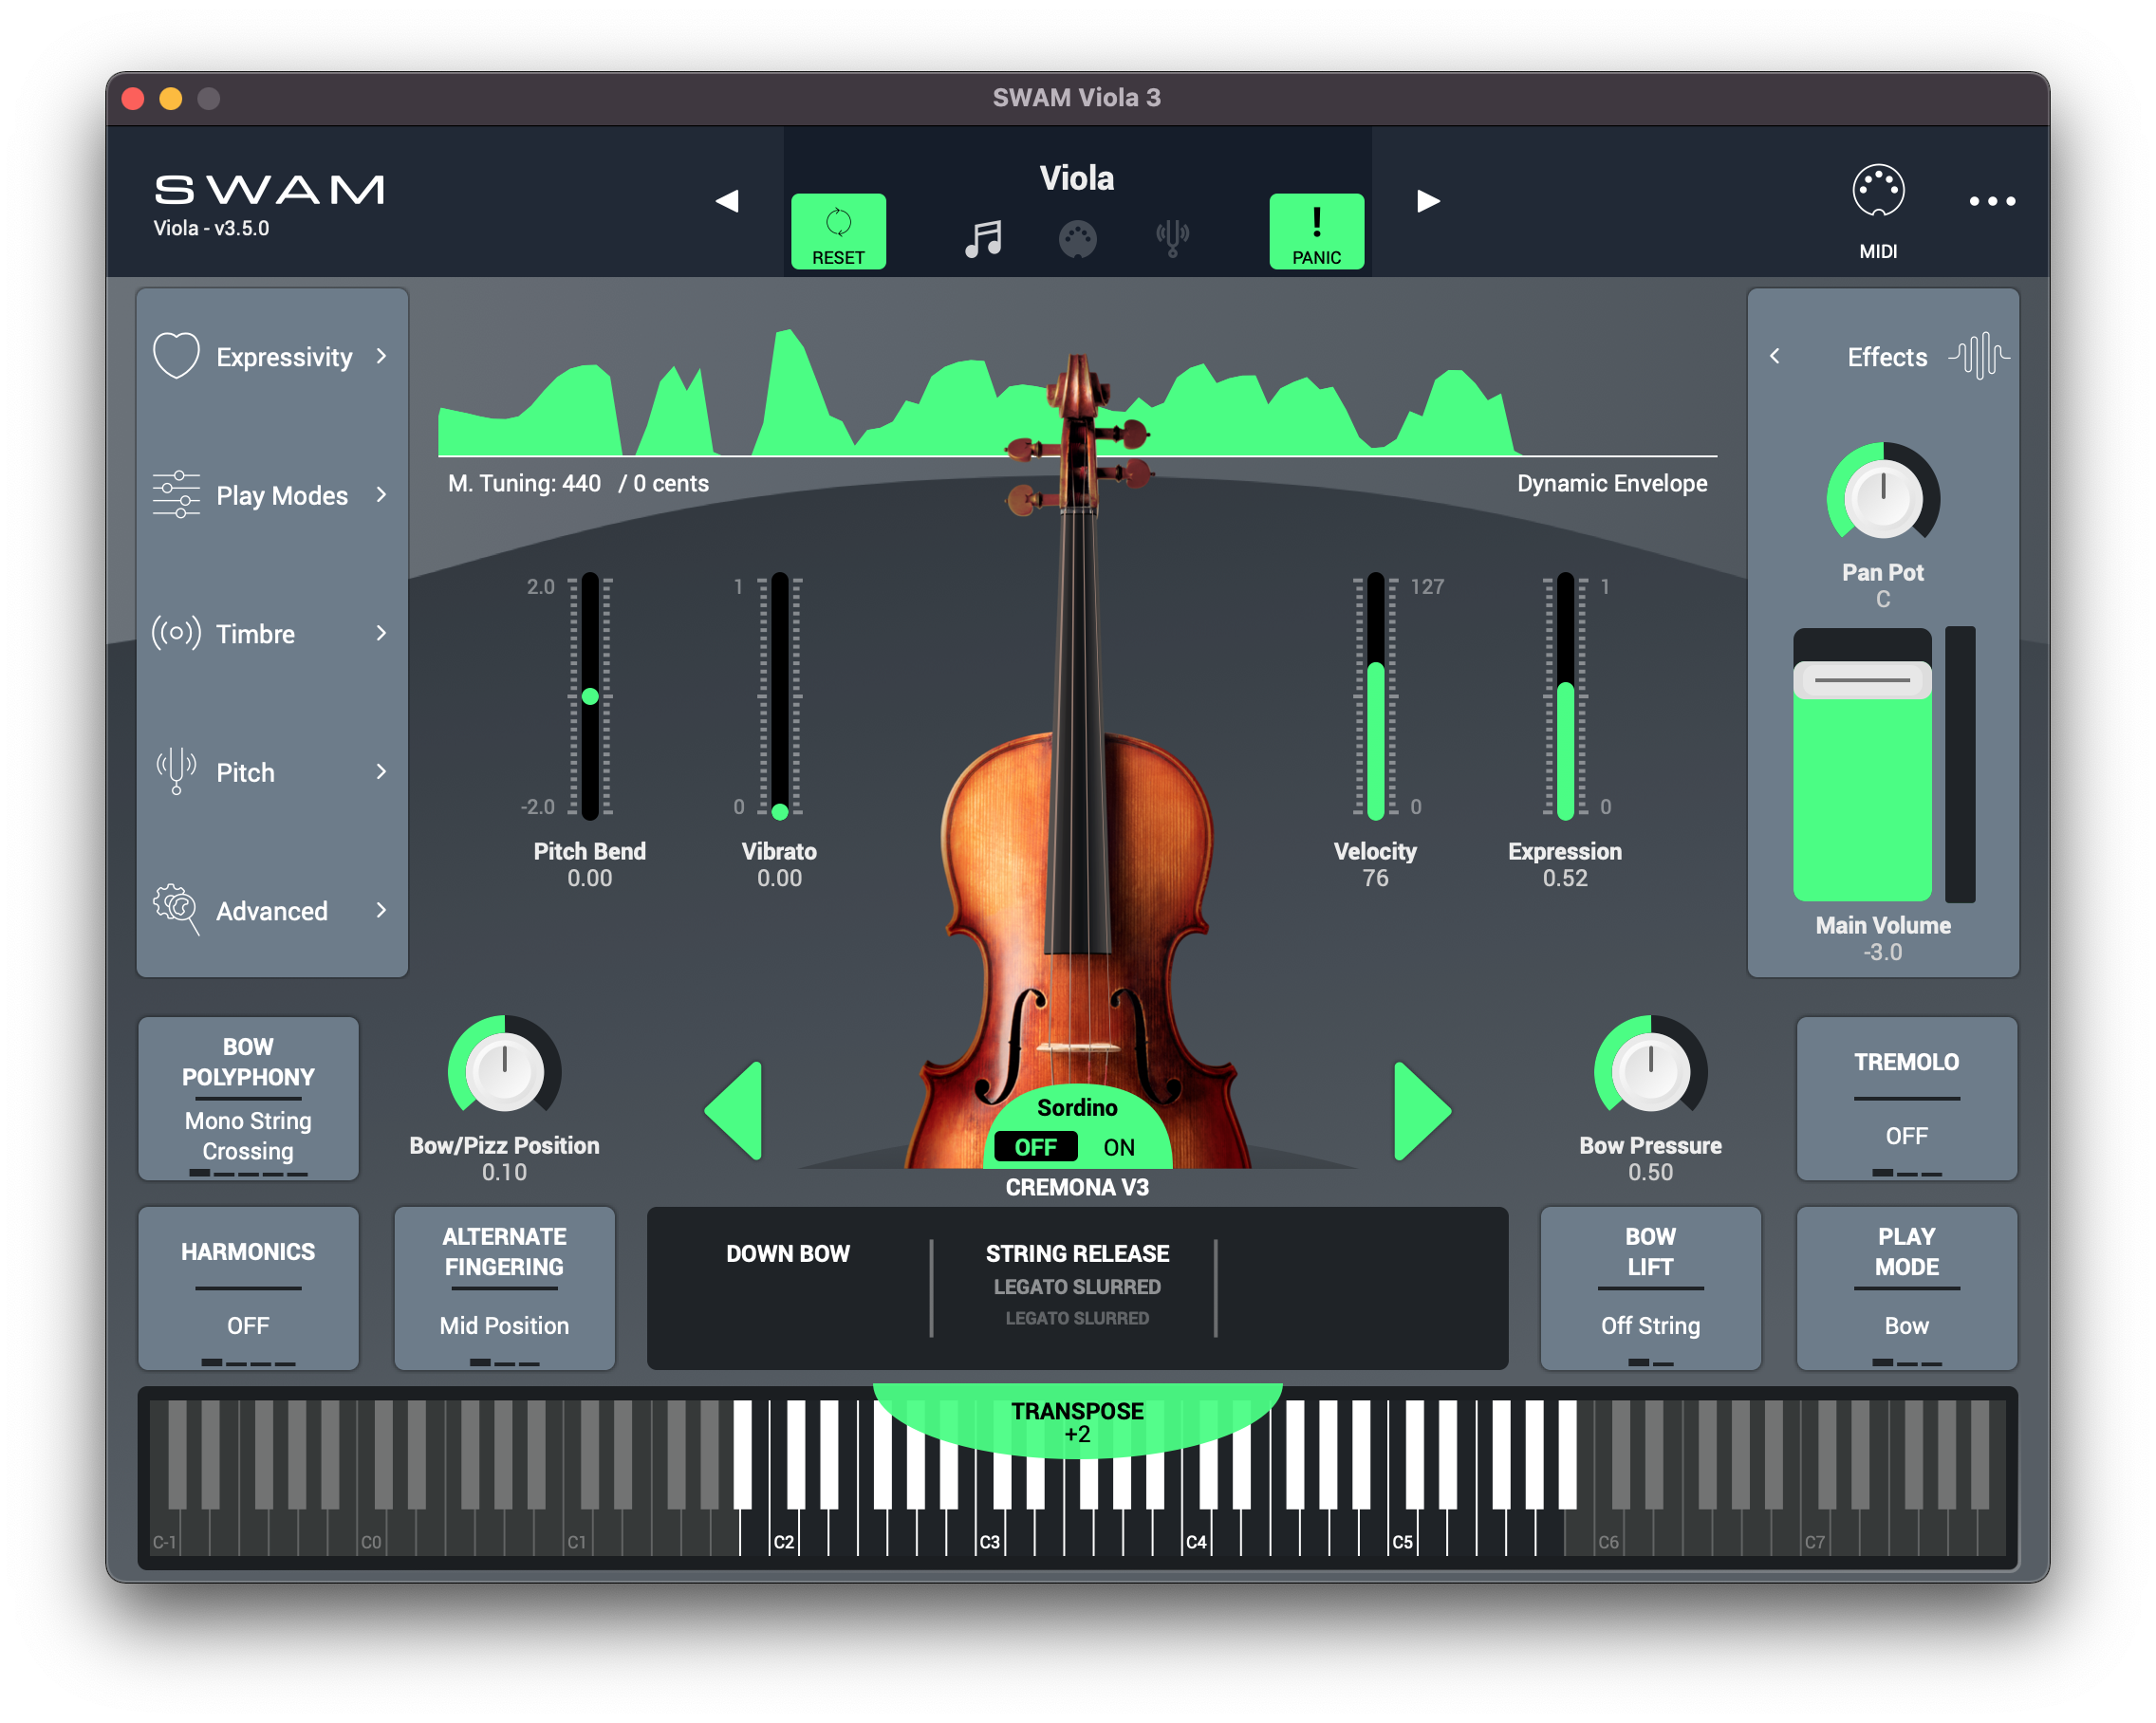Click the green PANIC button
Screen dimensions: 2156x1723
1316,231
